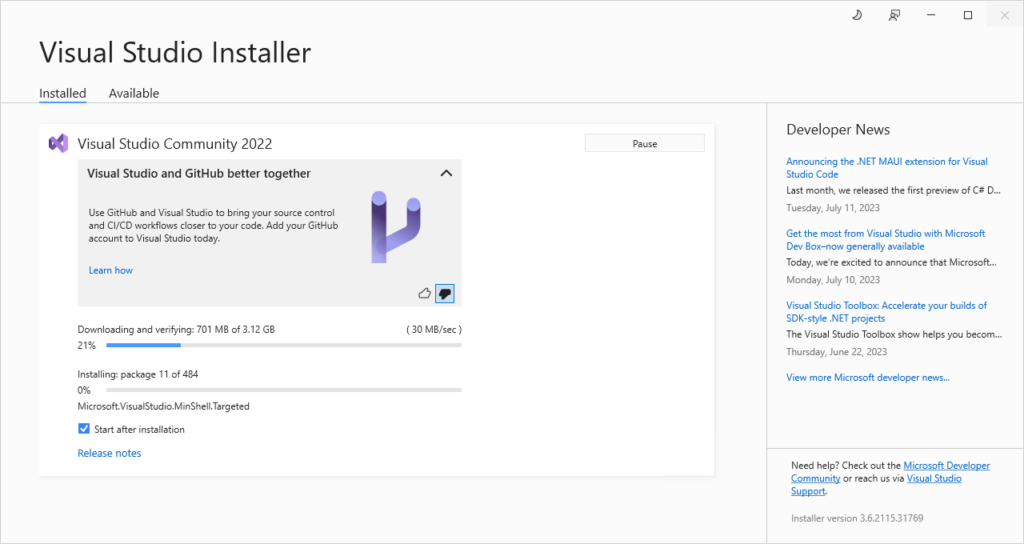The image size is (1024, 544).
Task: Click the Visual Studio Community 2022 title
Action: click(174, 144)
